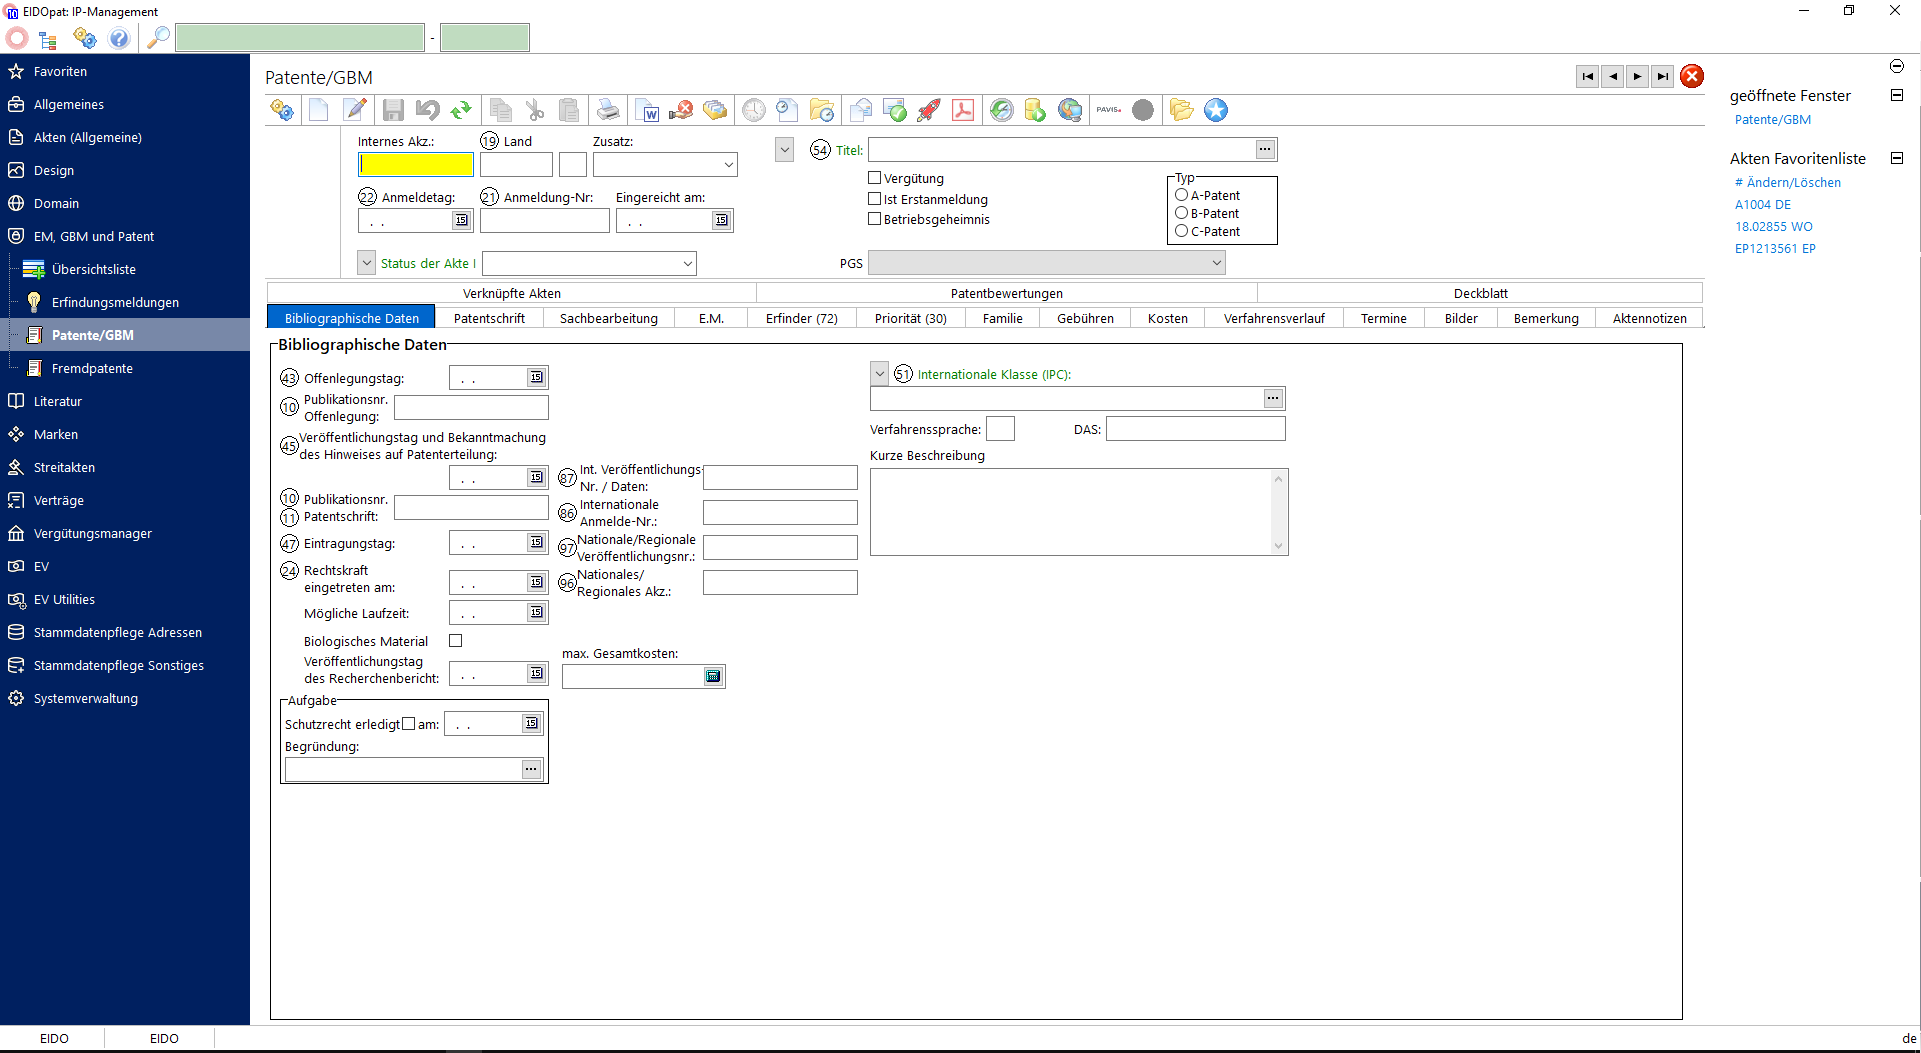This screenshot has width=1921, height=1053.
Task: Select the B-Patent radio button
Action: pos(1182,213)
